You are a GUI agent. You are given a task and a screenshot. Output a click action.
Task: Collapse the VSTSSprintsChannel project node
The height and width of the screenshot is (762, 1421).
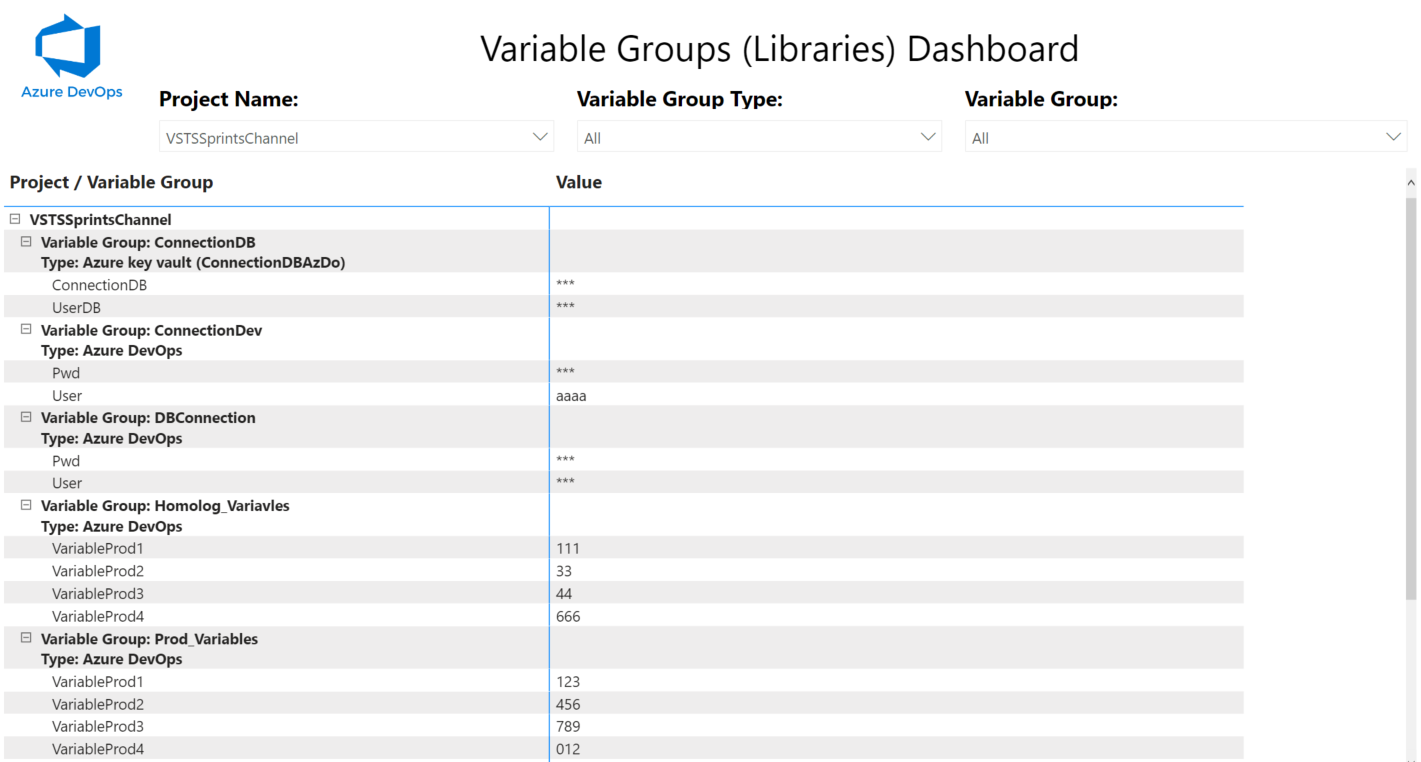[x=15, y=219]
